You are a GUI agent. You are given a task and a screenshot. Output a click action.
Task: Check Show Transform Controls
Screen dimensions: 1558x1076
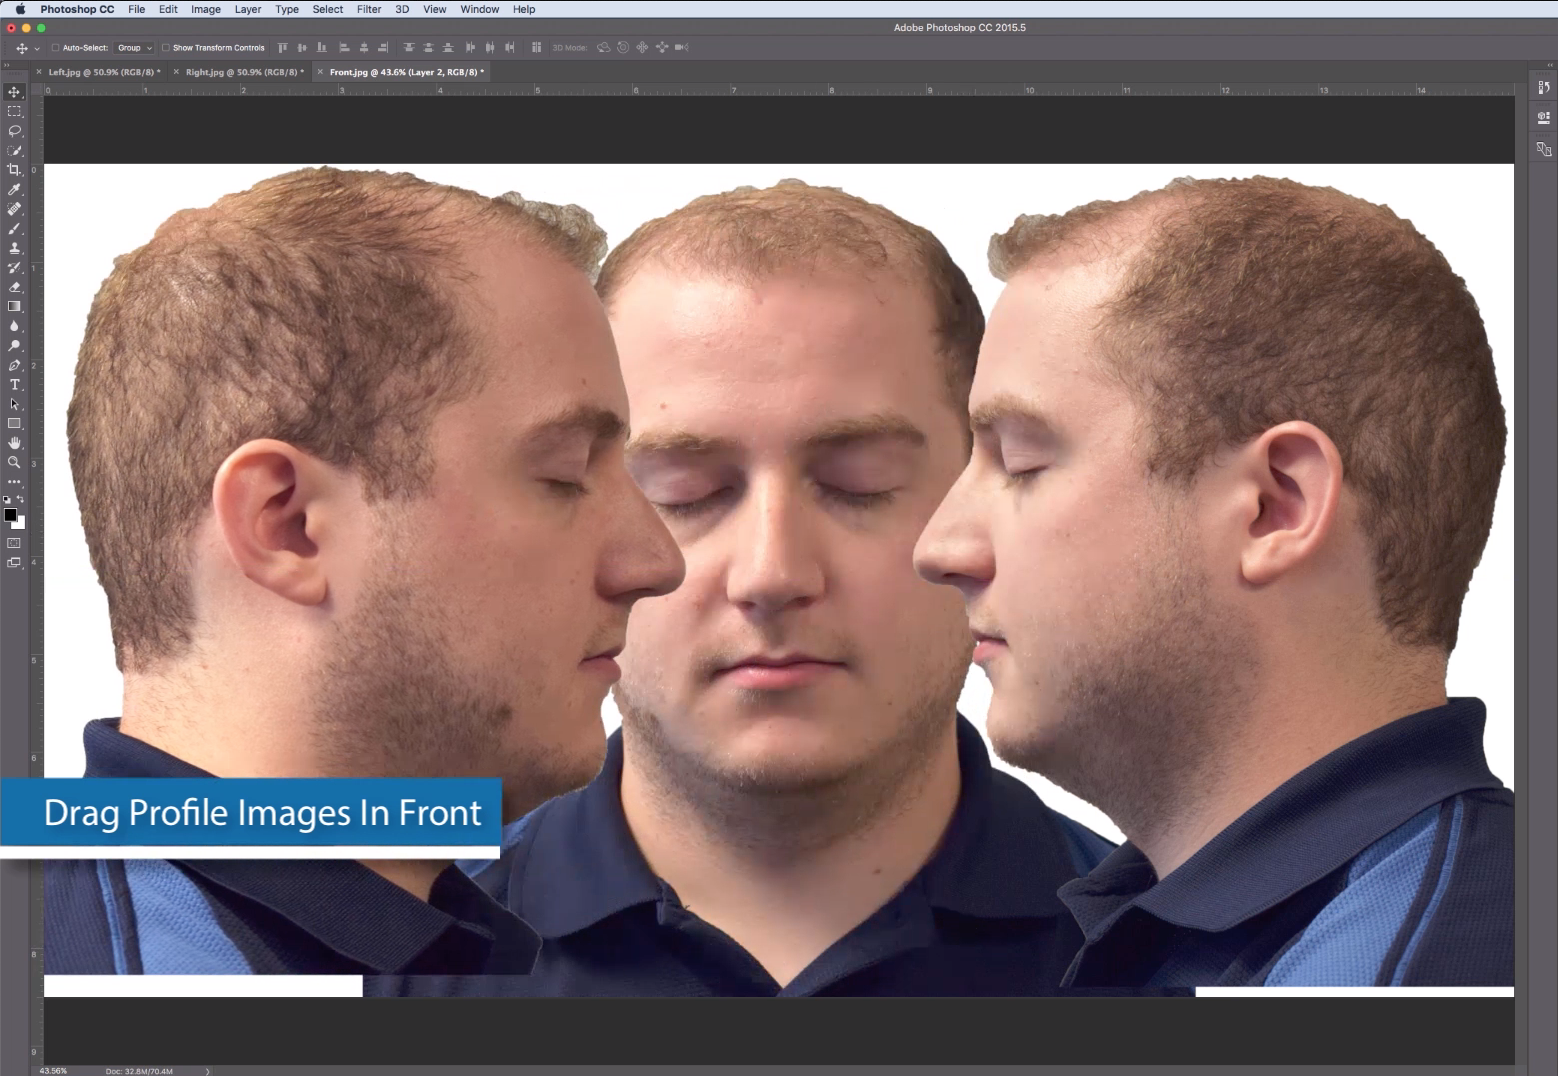pyautogui.click(x=166, y=47)
